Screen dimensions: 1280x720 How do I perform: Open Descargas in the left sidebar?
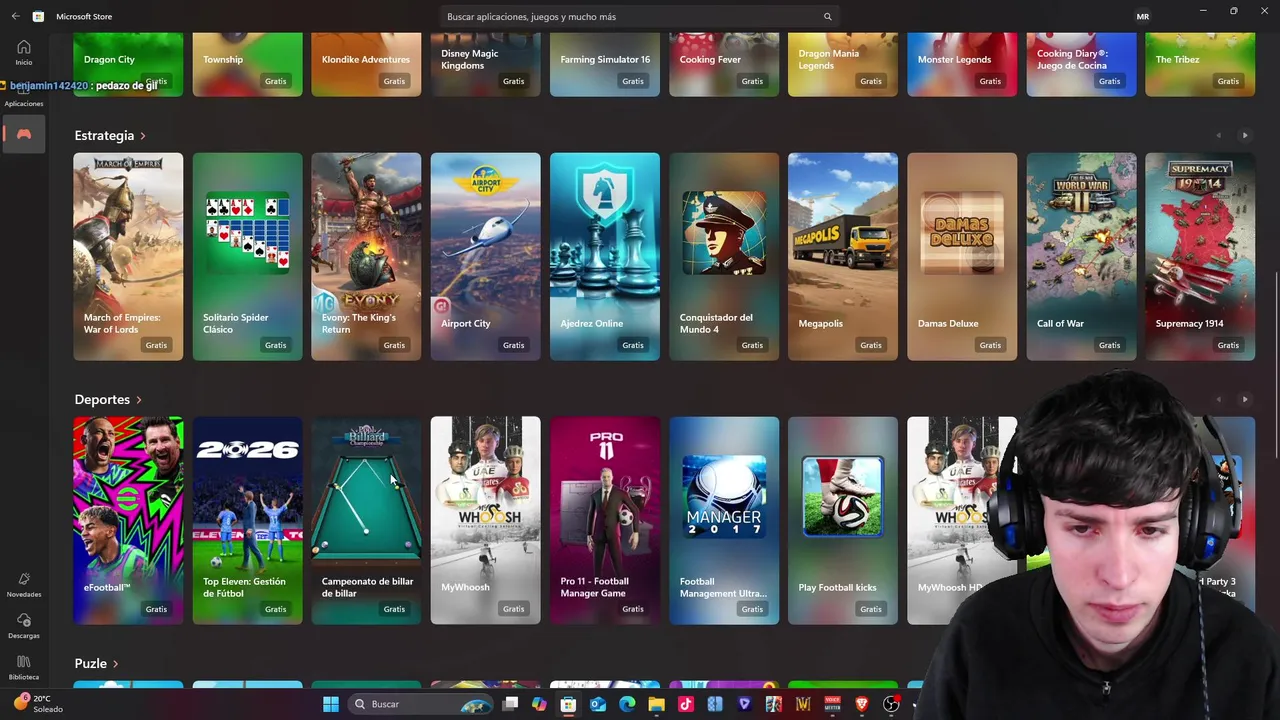tap(23, 626)
